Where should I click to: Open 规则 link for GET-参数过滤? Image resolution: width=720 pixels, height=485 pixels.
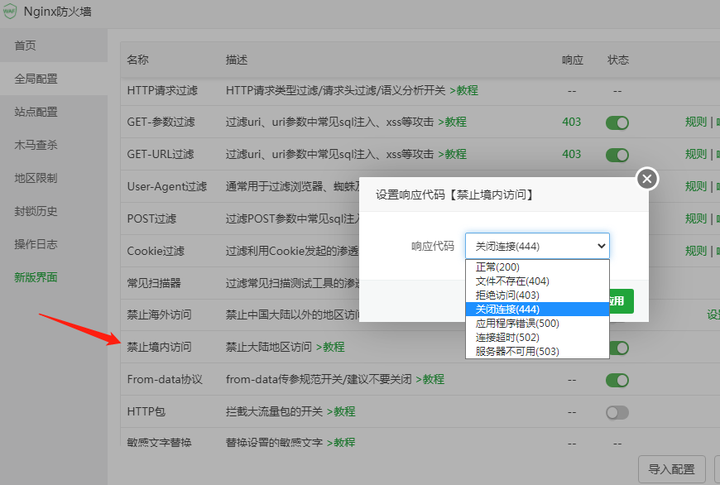[x=696, y=122]
